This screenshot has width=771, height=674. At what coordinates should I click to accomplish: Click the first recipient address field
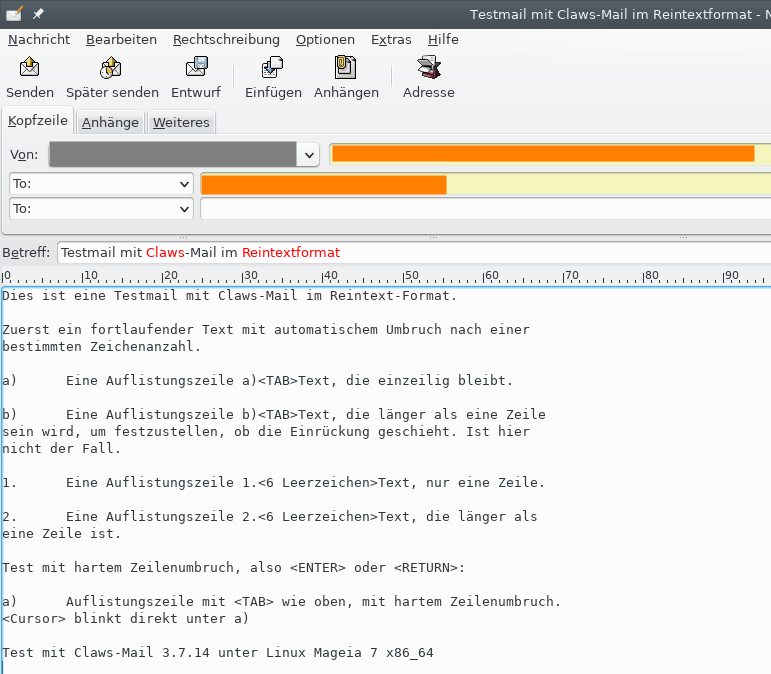(x=485, y=184)
